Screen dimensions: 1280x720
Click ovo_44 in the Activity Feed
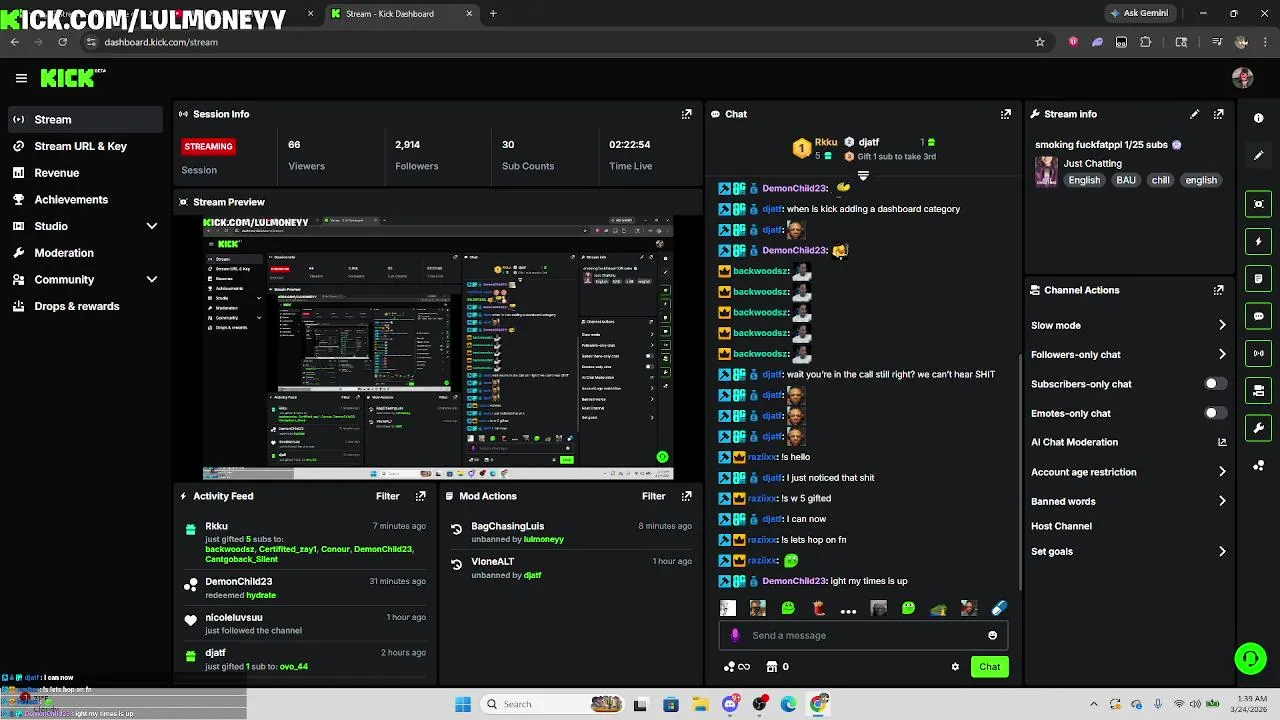point(294,666)
